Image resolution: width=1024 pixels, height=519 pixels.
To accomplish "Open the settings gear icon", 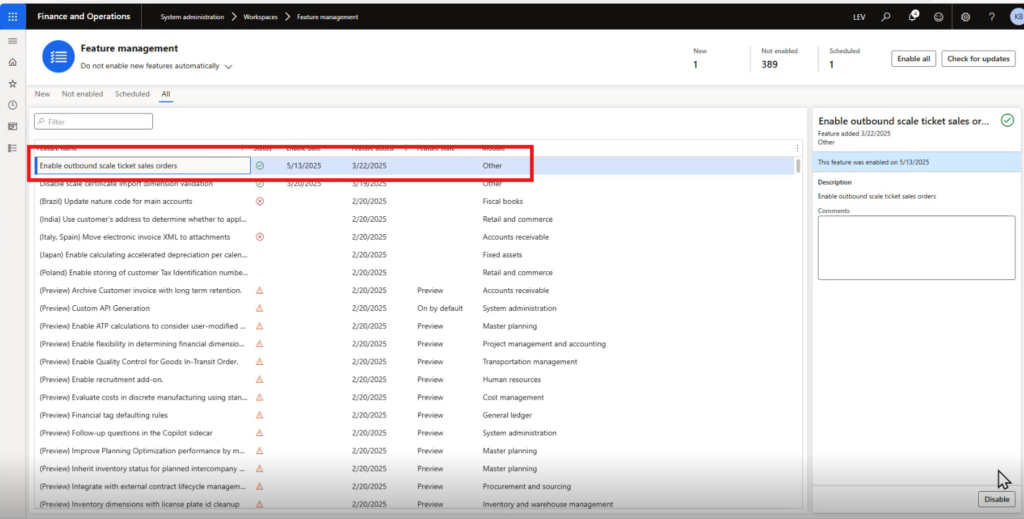I will 965,17.
